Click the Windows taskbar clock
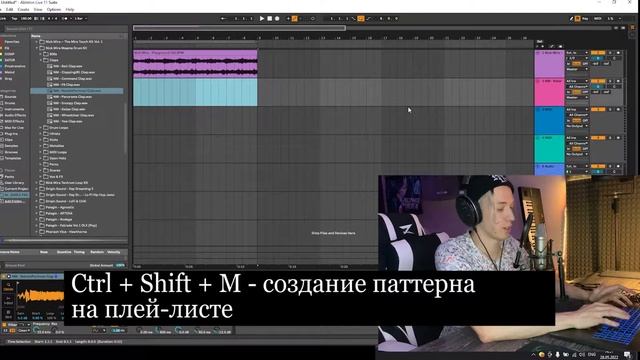The height and width of the screenshot is (360, 640). (610, 354)
